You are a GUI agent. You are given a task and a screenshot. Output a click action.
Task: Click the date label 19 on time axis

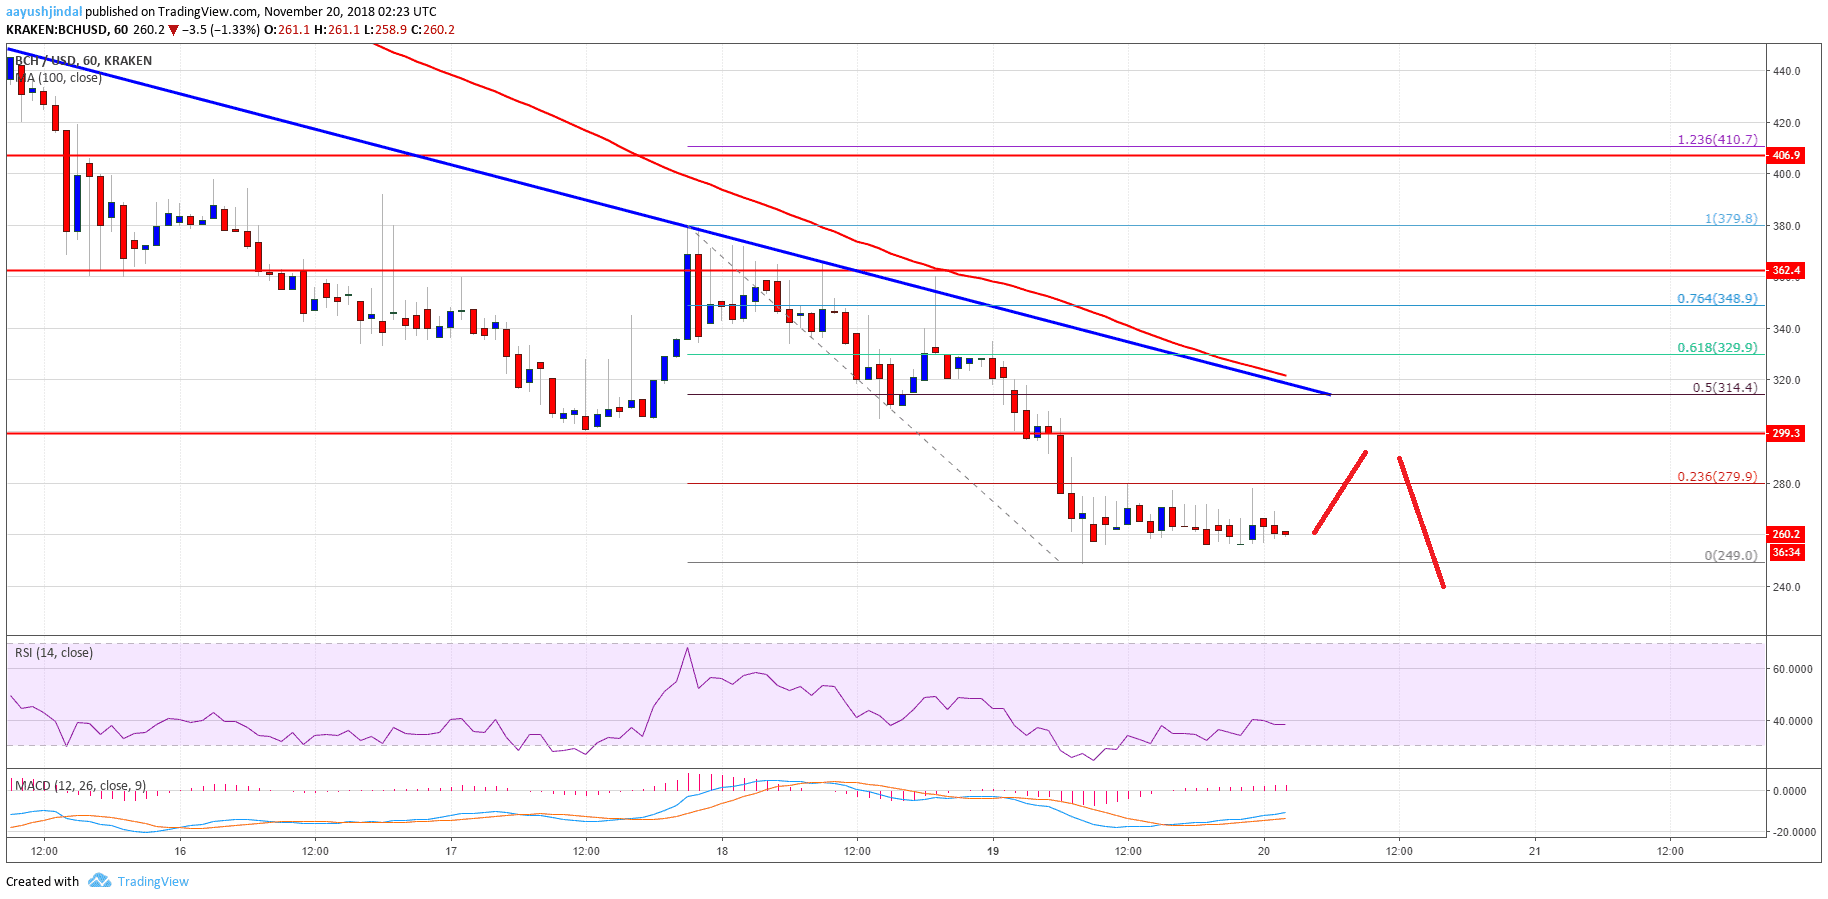coord(993,851)
